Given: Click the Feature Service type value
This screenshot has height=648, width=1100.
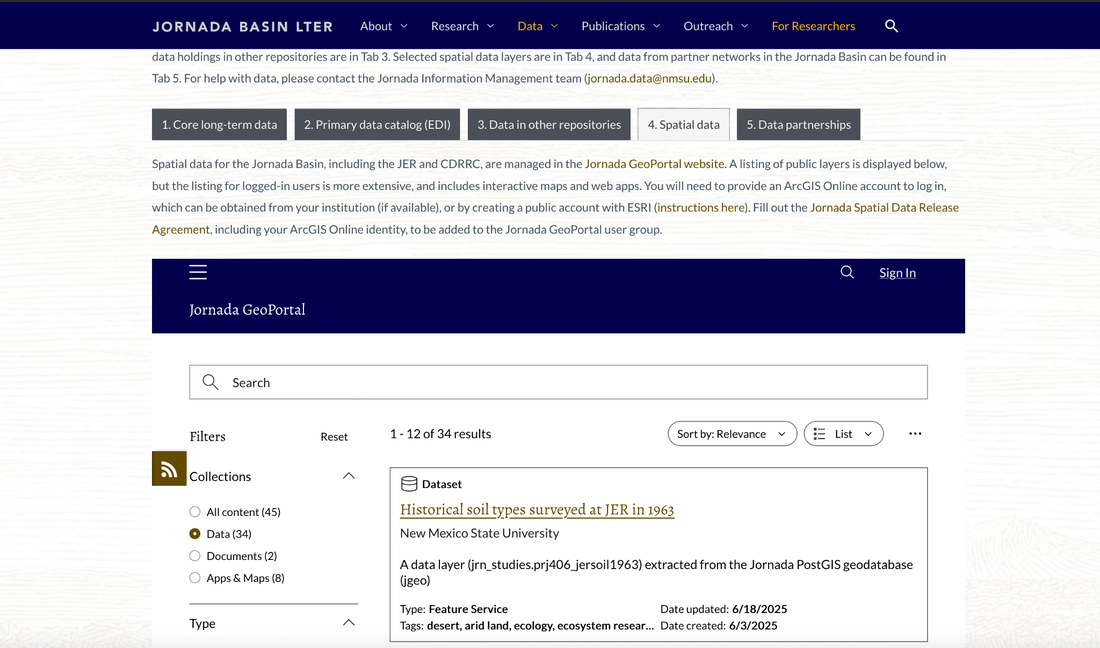Looking at the screenshot, I should click(468, 609).
